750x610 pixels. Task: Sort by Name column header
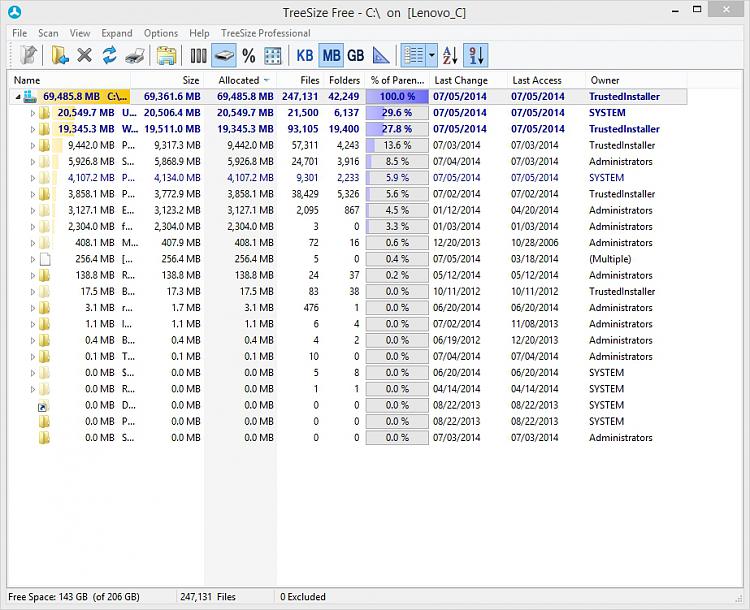(69, 80)
